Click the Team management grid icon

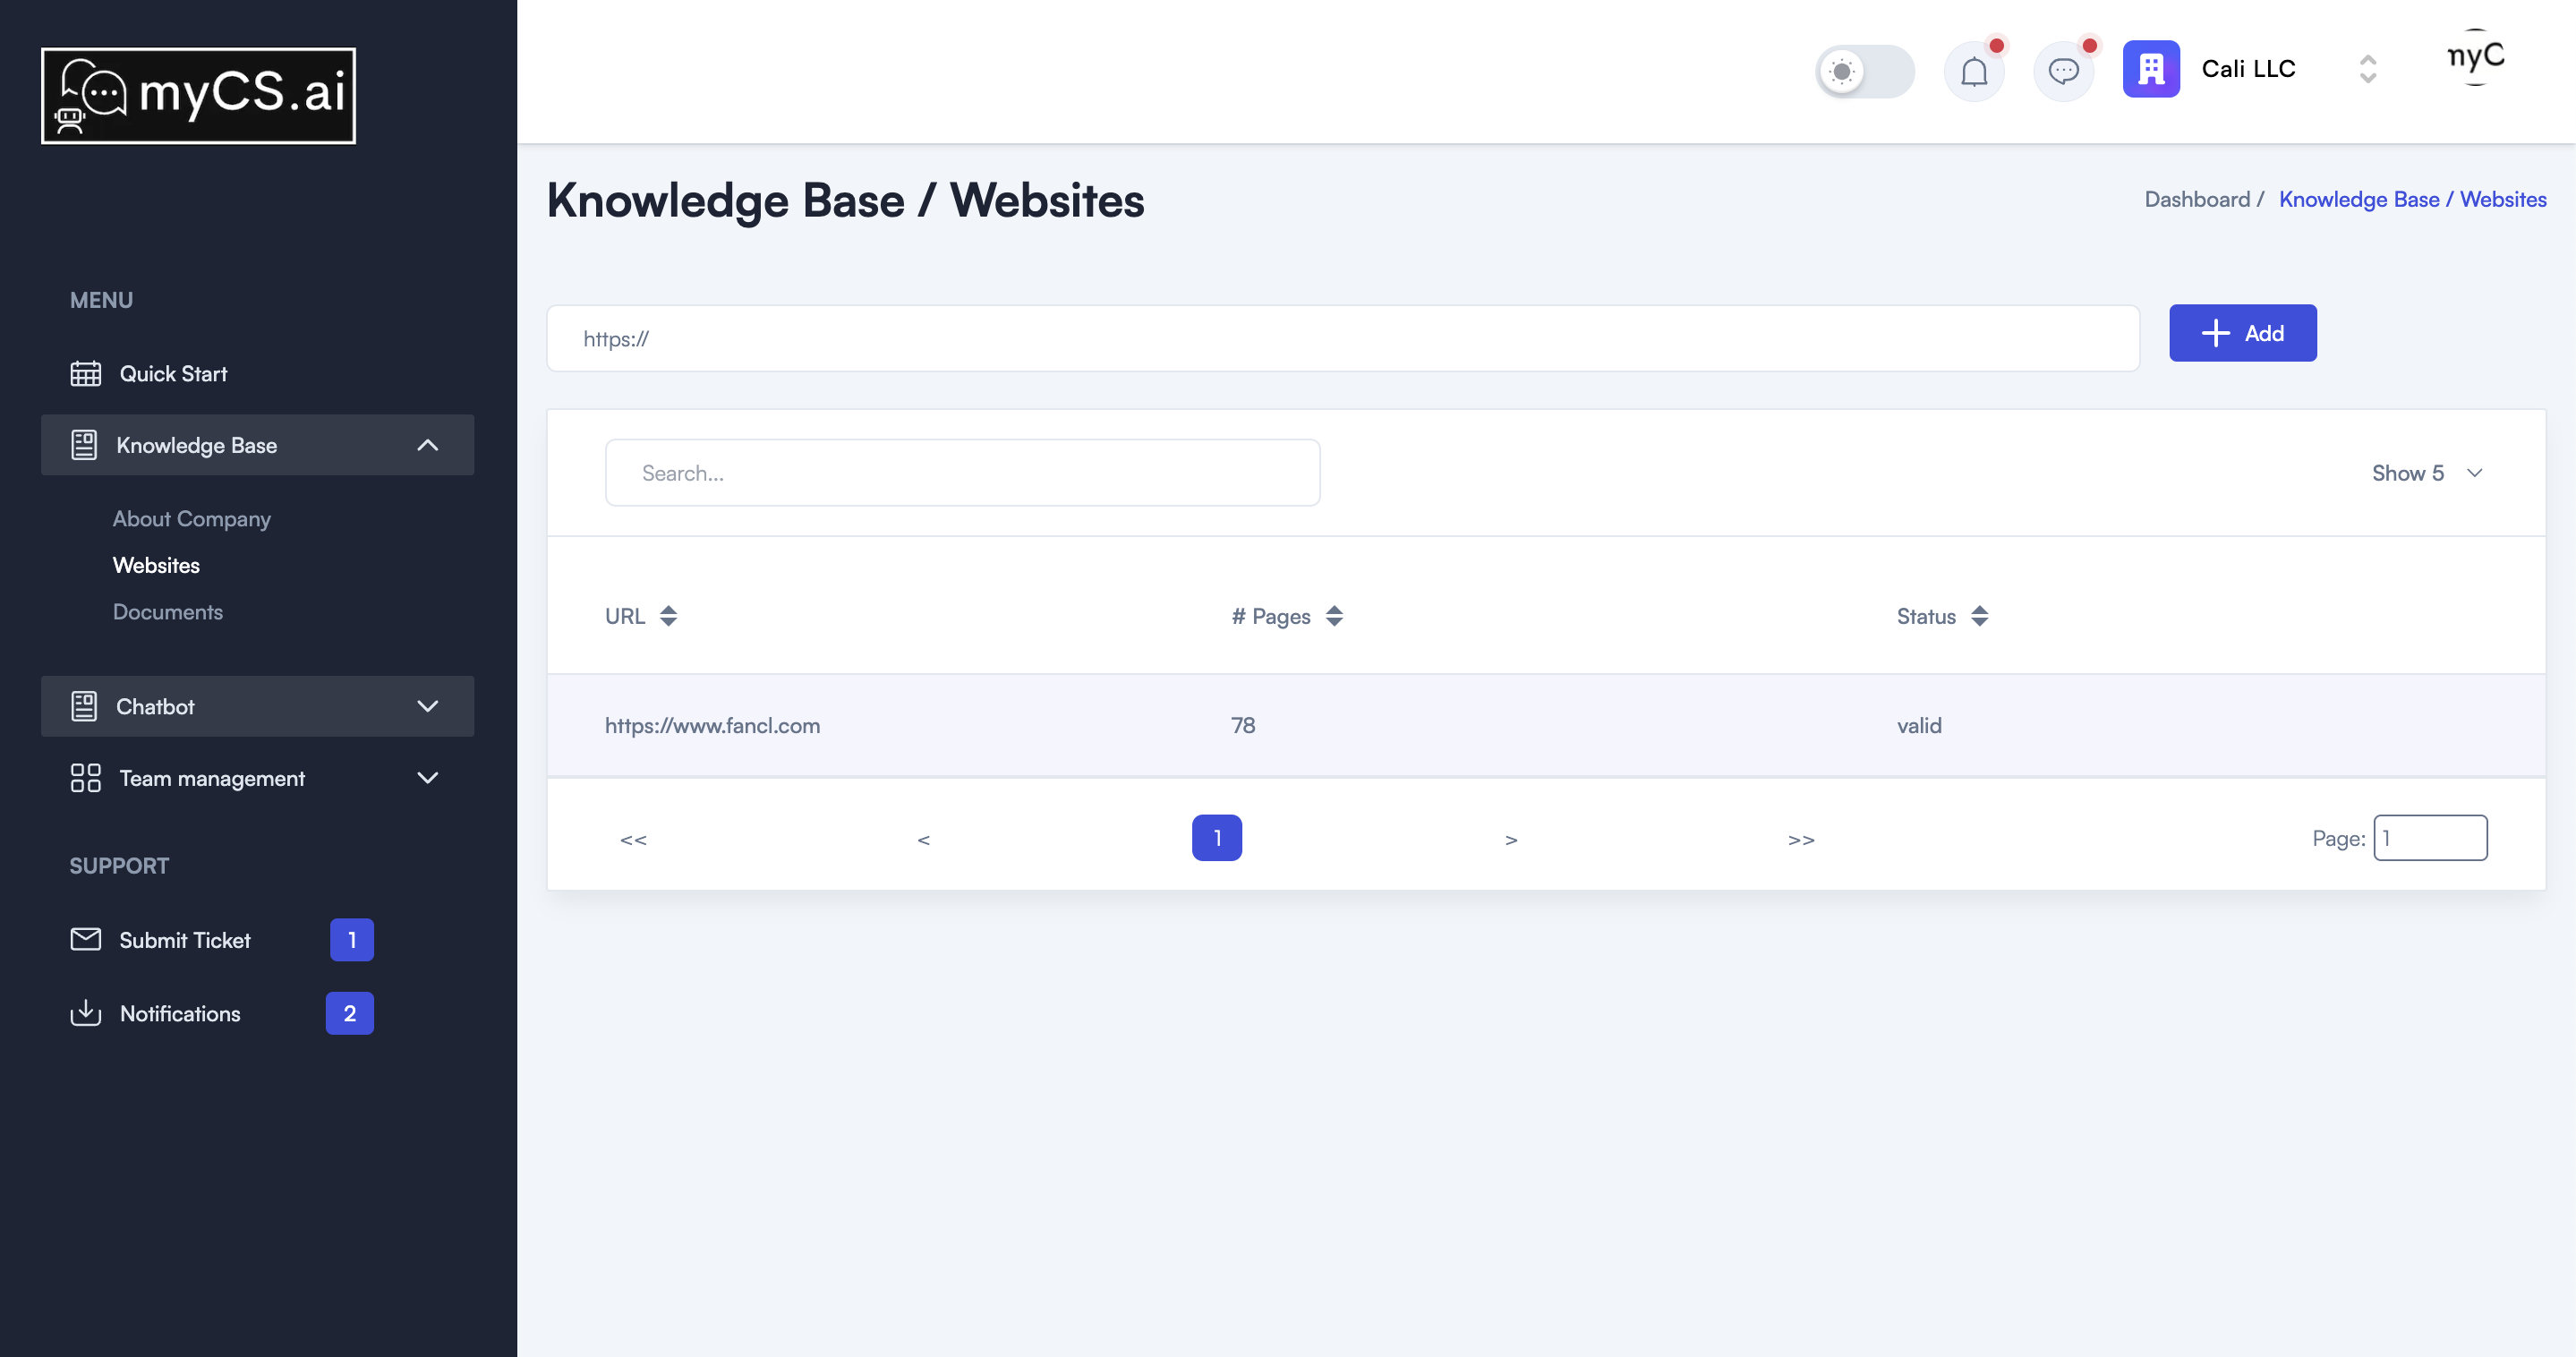(x=86, y=778)
